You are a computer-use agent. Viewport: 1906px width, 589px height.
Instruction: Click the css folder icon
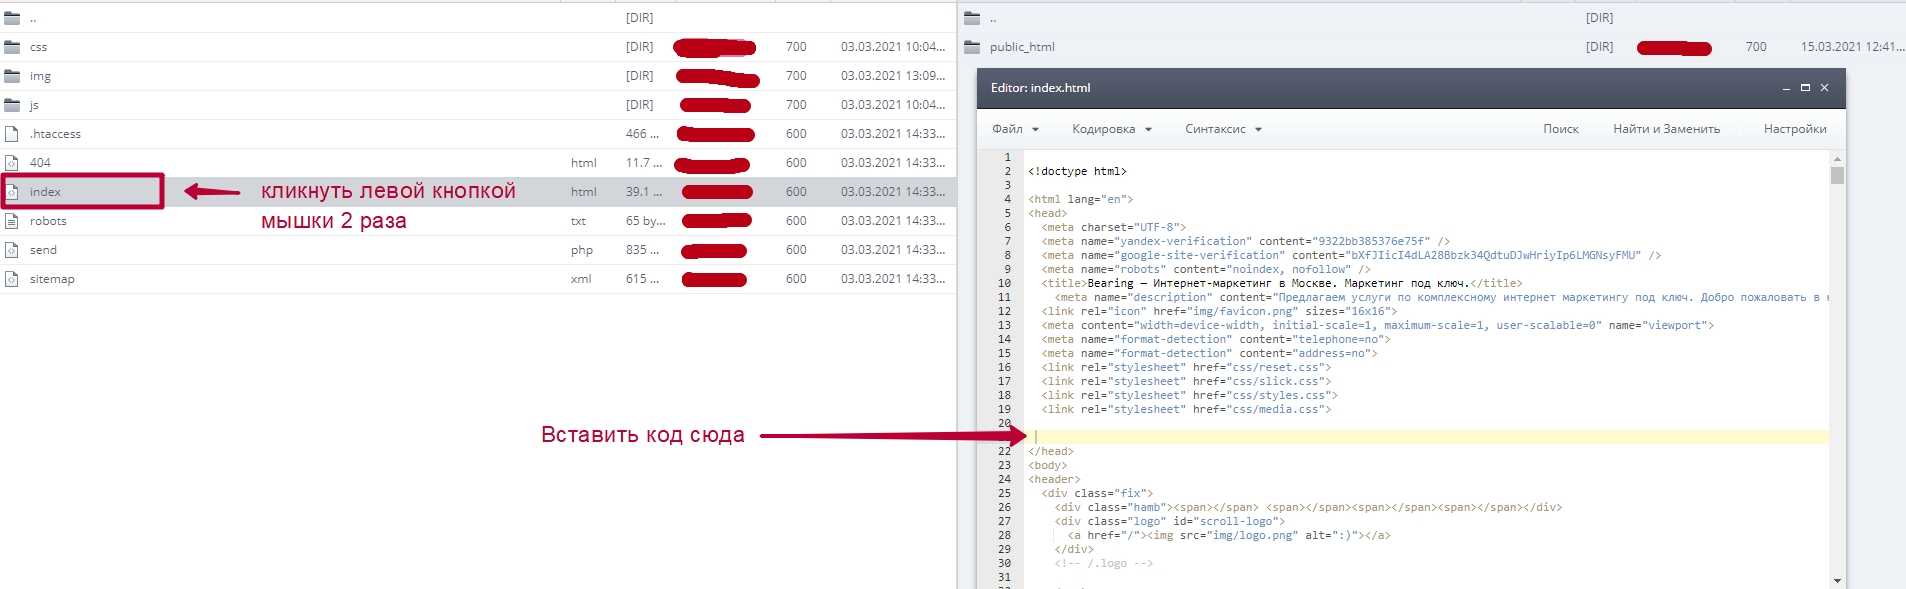coord(12,47)
